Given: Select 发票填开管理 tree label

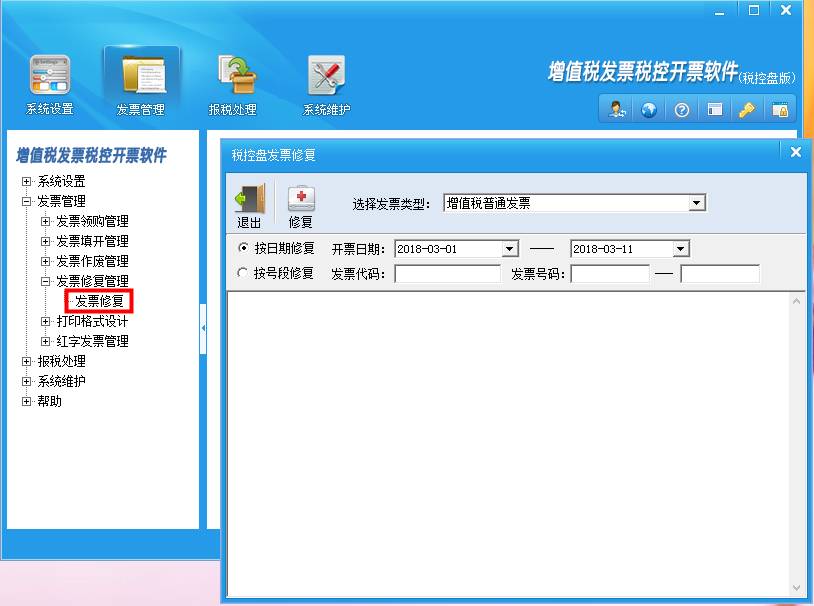Looking at the screenshot, I should coord(92,241).
